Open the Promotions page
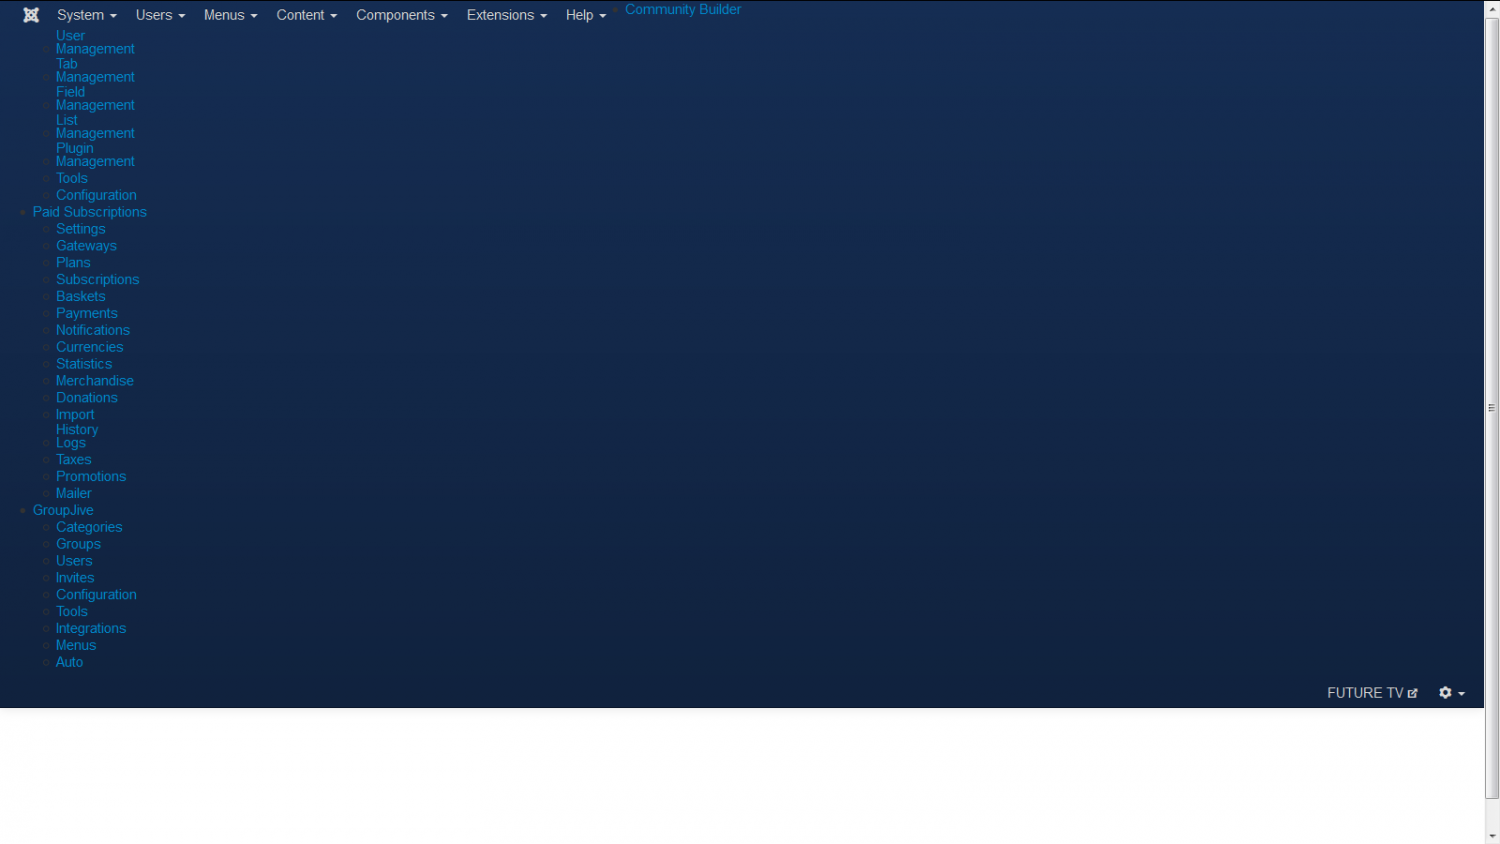Screen dimensions: 1500x844 91,477
